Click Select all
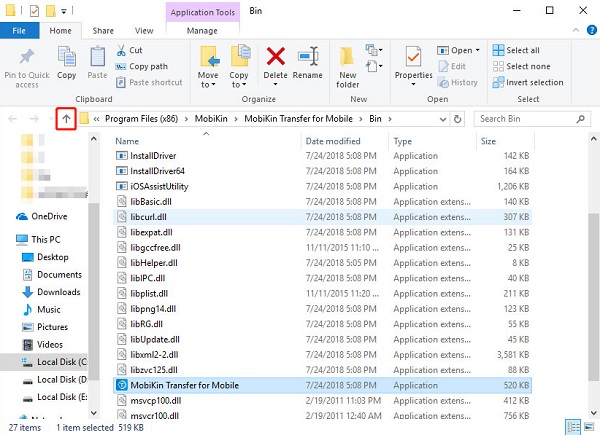Image resolution: width=600 pixels, height=435 pixels. pos(516,50)
